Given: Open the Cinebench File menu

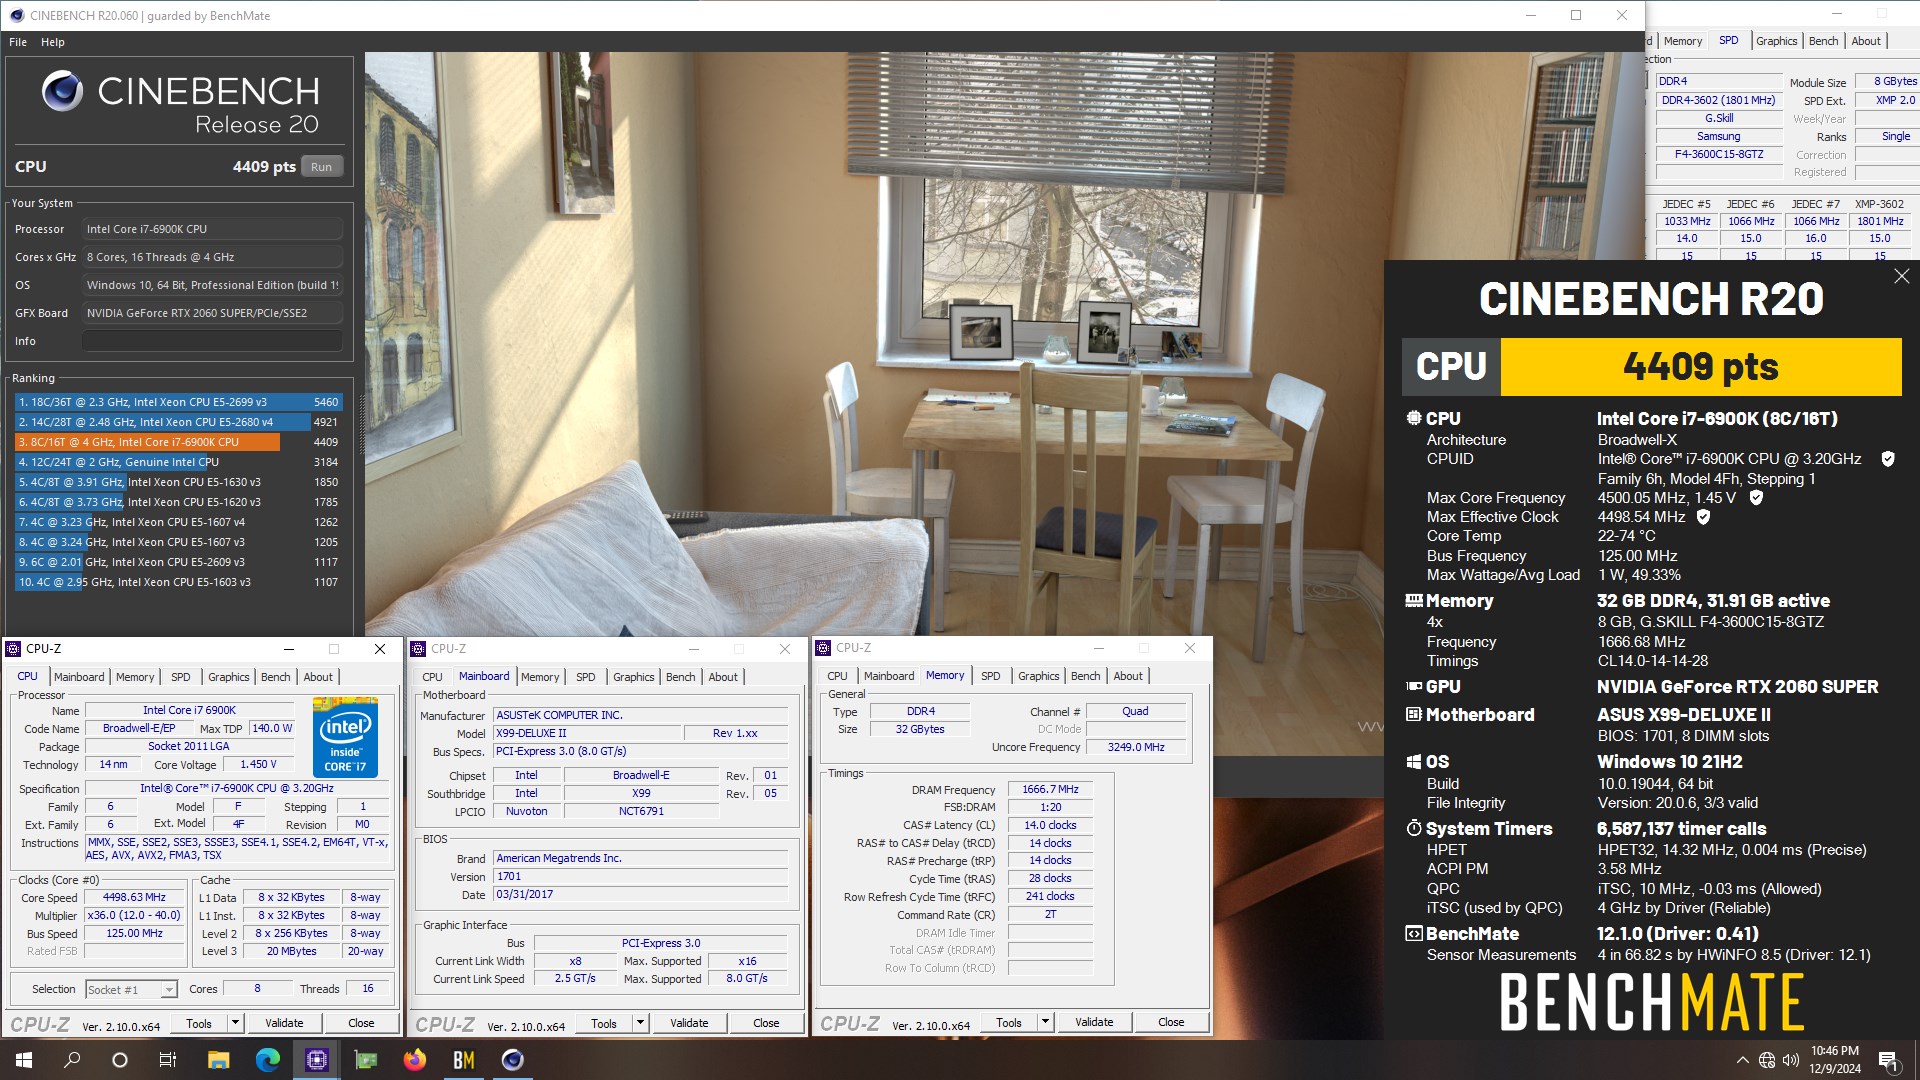Looking at the screenshot, I should (18, 42).
